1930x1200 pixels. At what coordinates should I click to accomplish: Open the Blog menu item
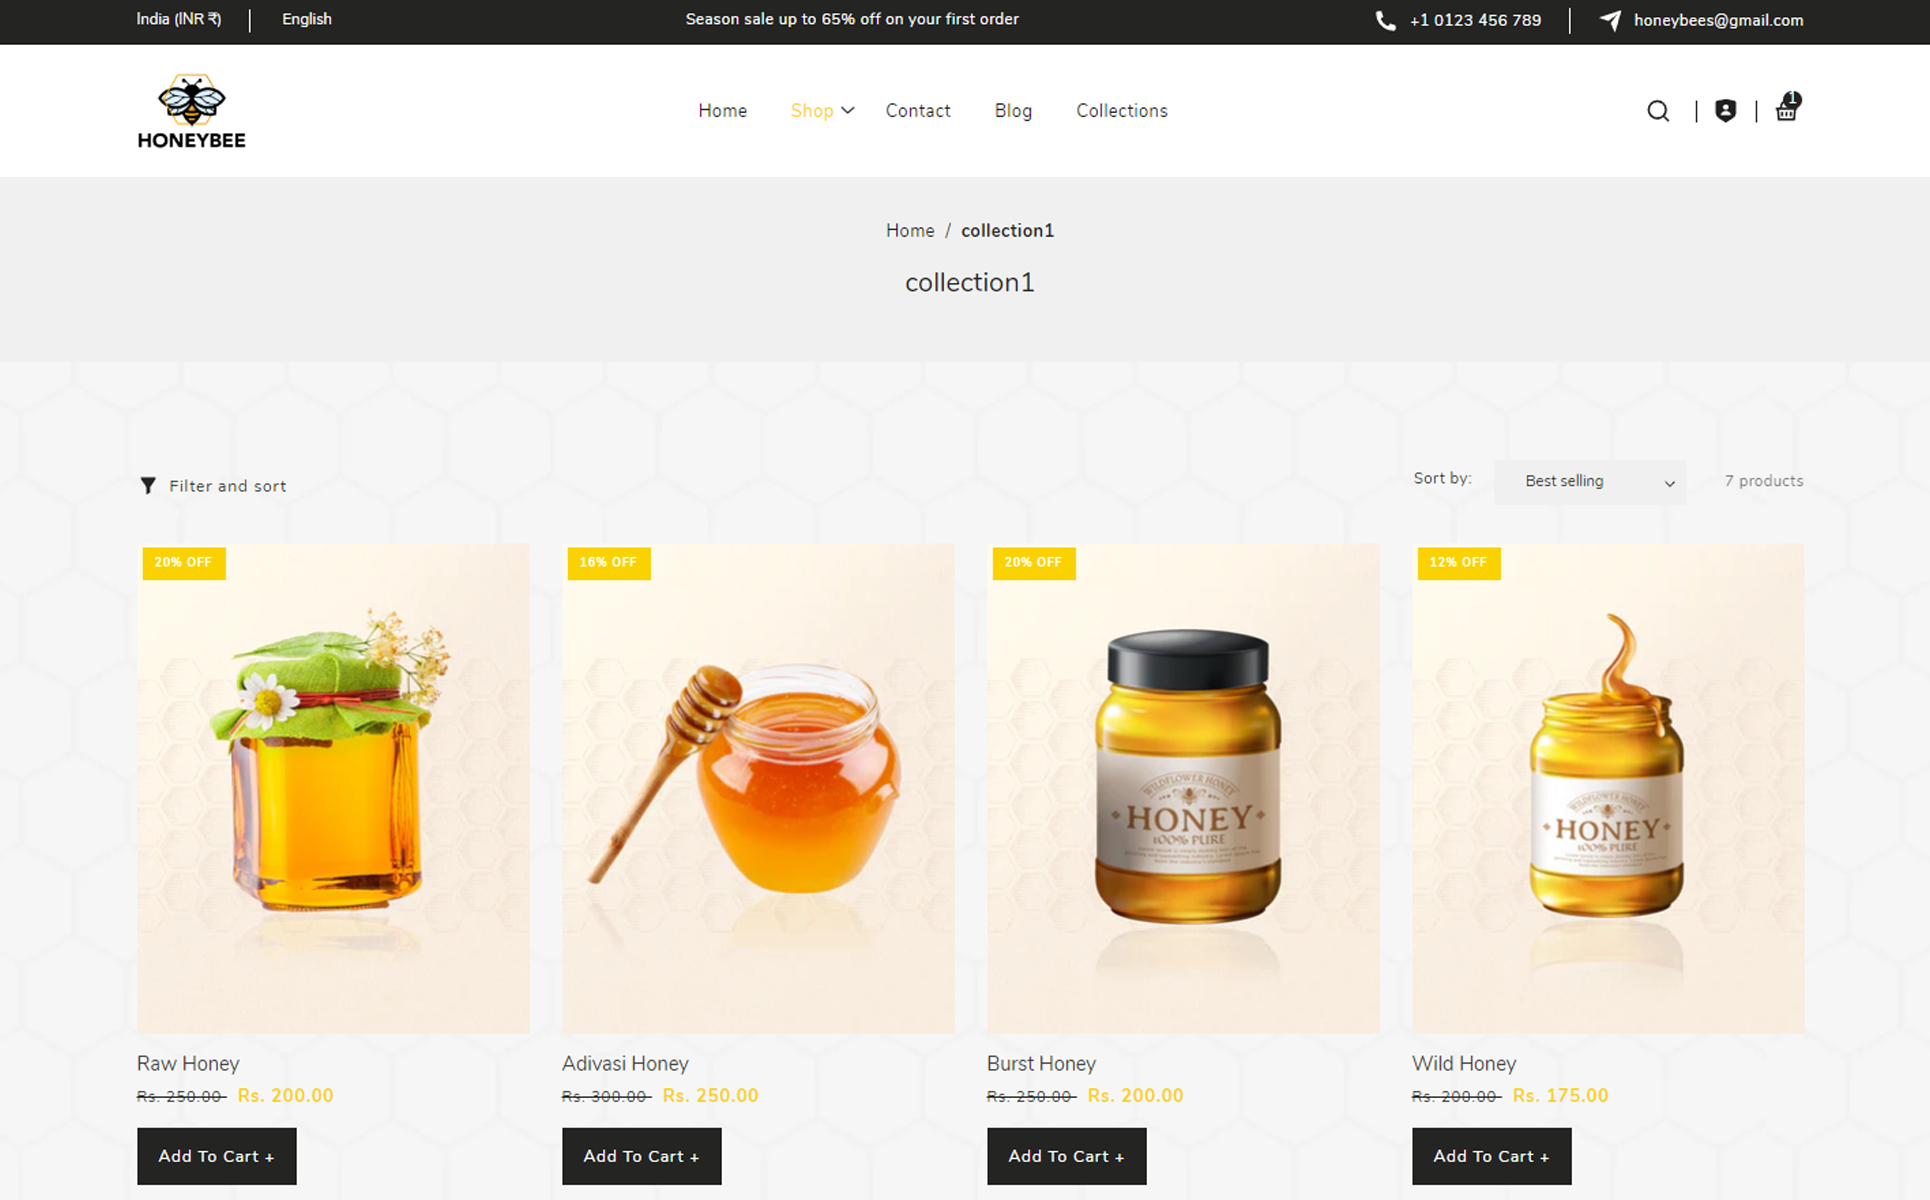click(x=1013, y=111)
